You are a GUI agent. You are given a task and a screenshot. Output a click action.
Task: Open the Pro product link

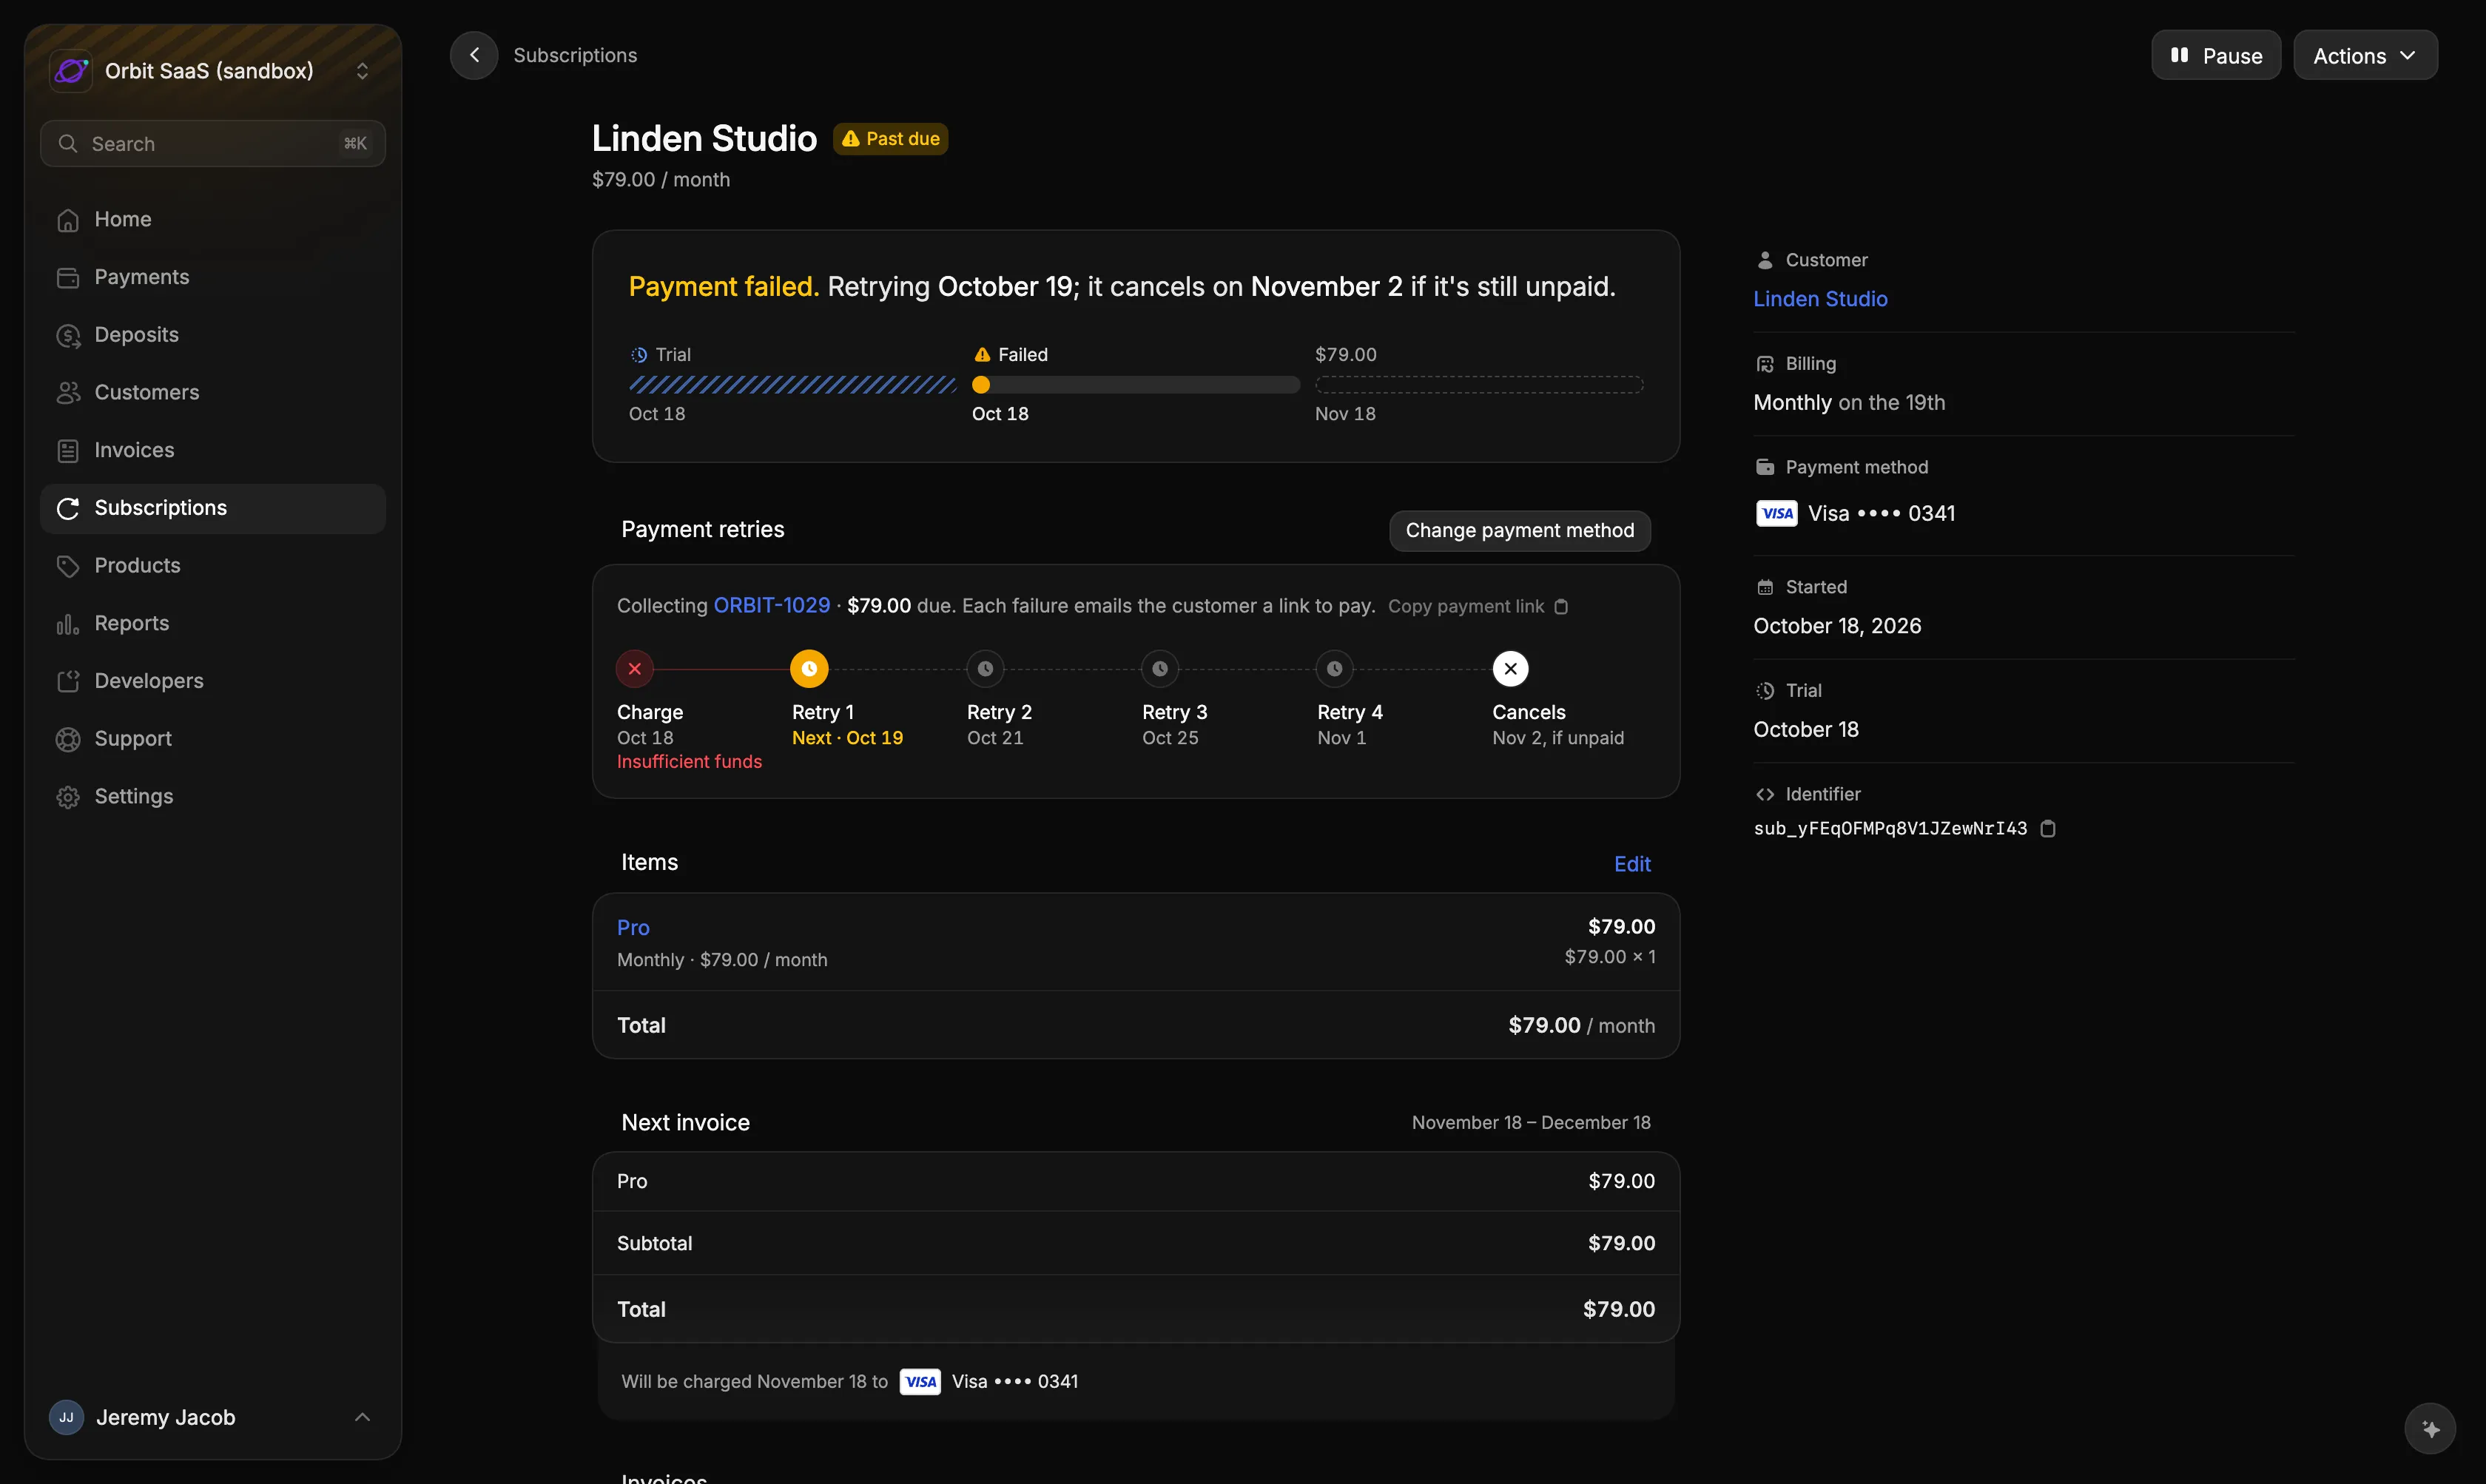point(633,928)
